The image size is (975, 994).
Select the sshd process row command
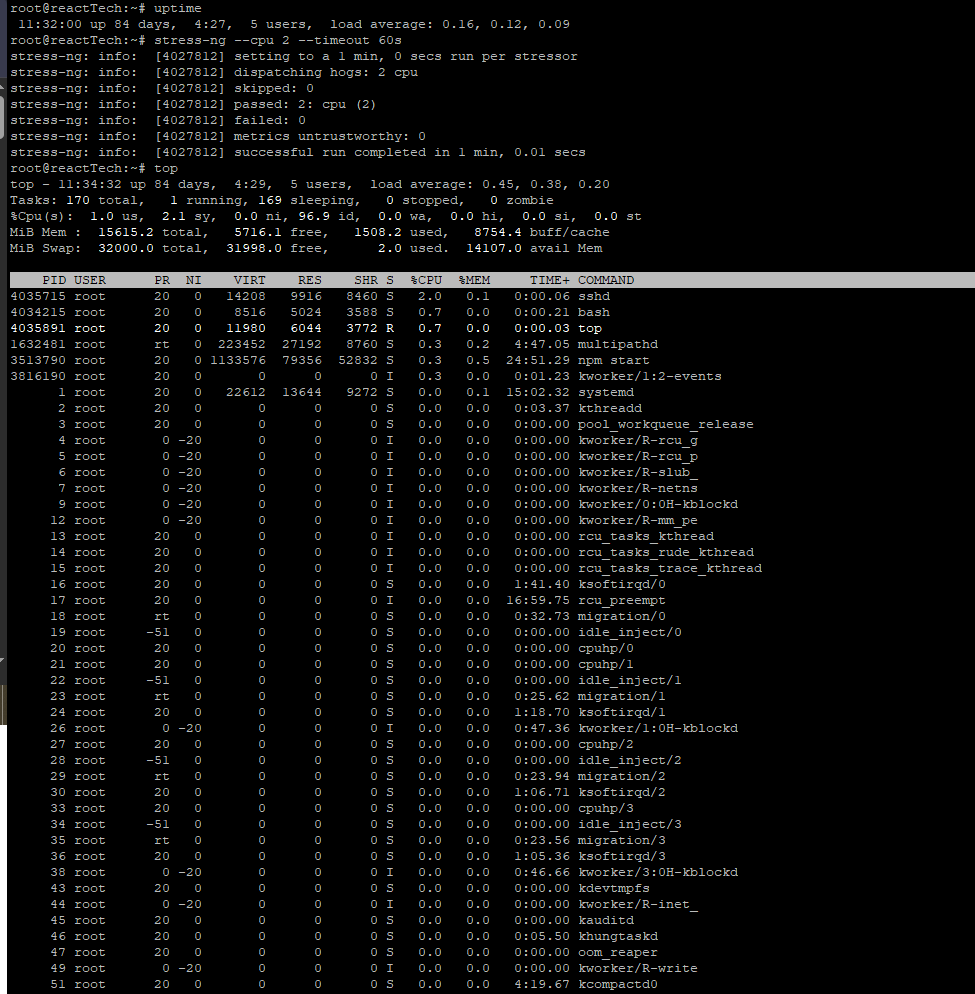coord(594,296)
